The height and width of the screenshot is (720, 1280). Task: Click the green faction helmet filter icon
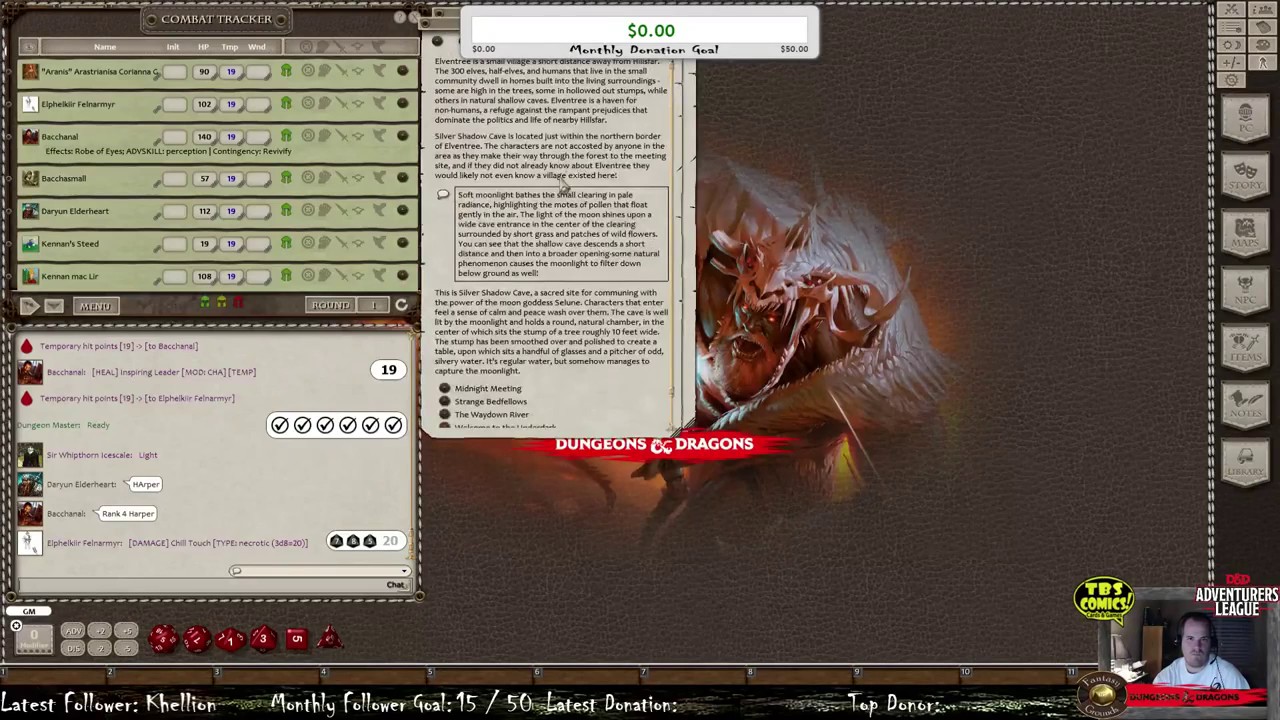[205, 303]
